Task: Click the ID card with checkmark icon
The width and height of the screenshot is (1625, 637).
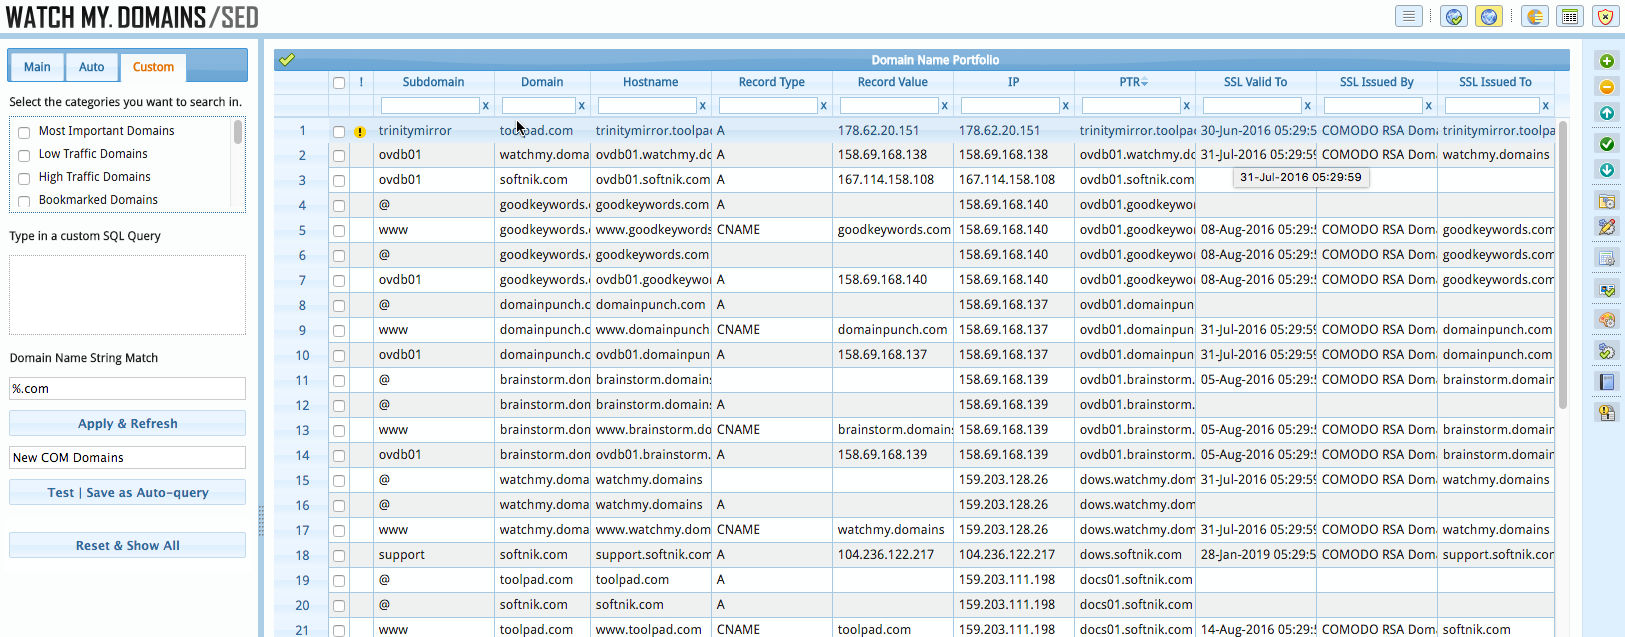Action: coord(1607,289)
